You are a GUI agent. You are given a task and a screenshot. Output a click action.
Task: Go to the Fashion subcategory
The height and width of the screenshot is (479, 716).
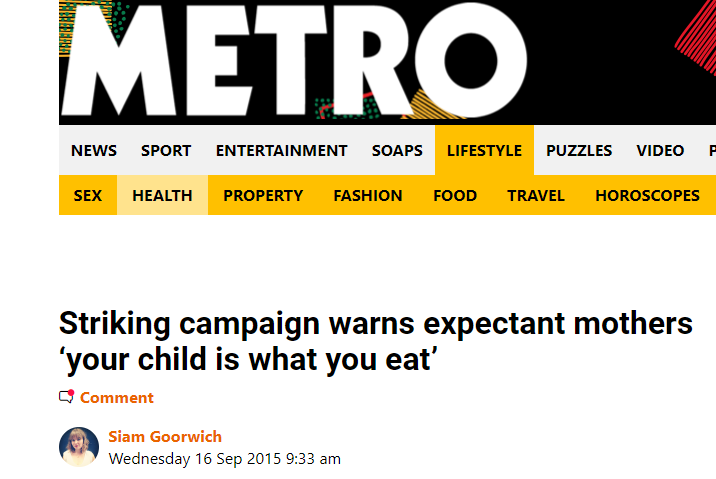click(x=368, y=196)
